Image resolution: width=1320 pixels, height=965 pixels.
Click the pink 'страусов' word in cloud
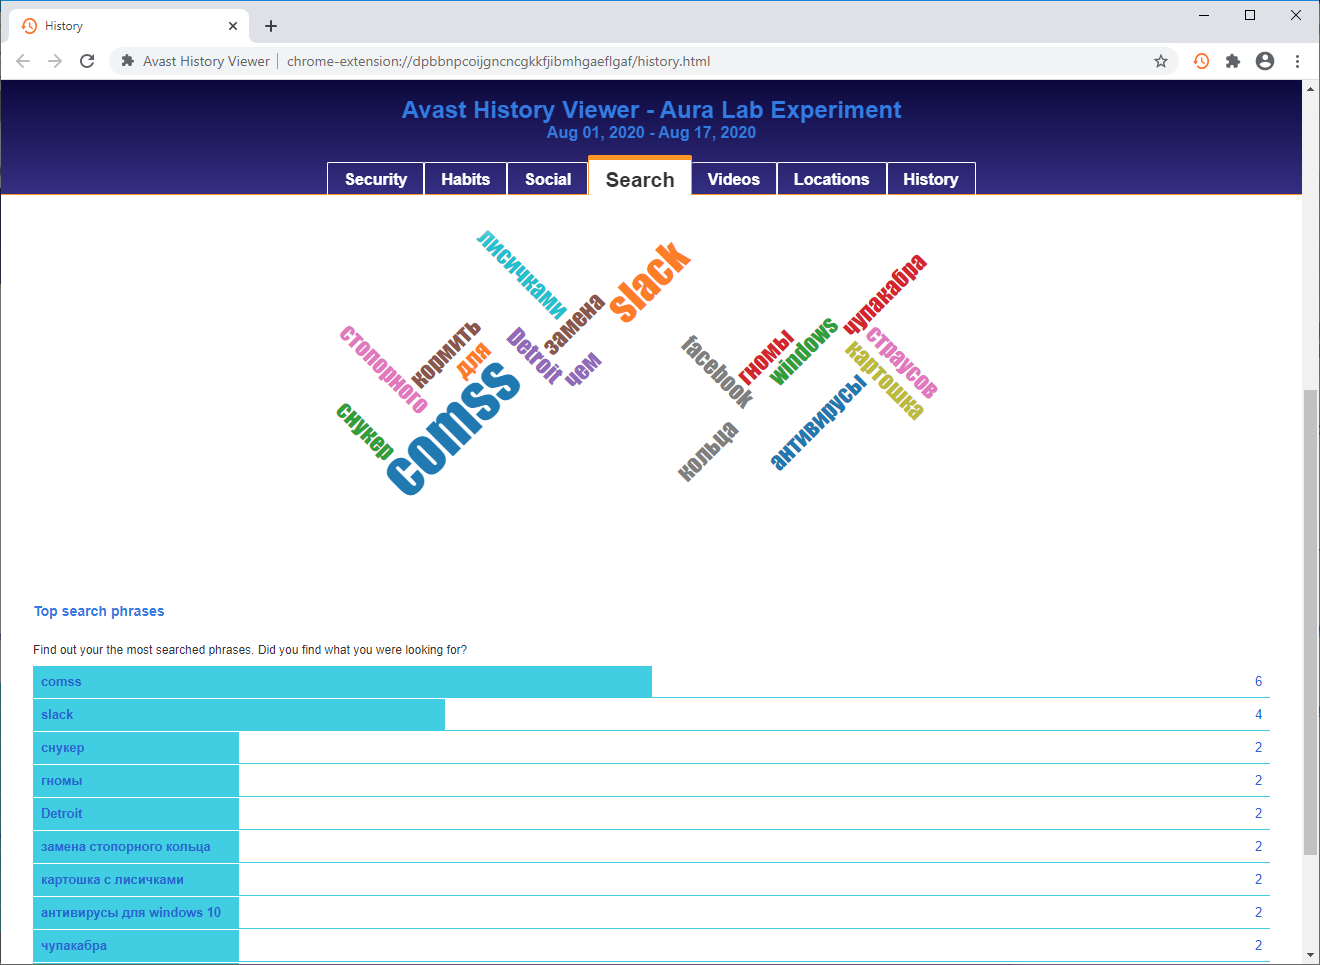(x=902, y=362)
